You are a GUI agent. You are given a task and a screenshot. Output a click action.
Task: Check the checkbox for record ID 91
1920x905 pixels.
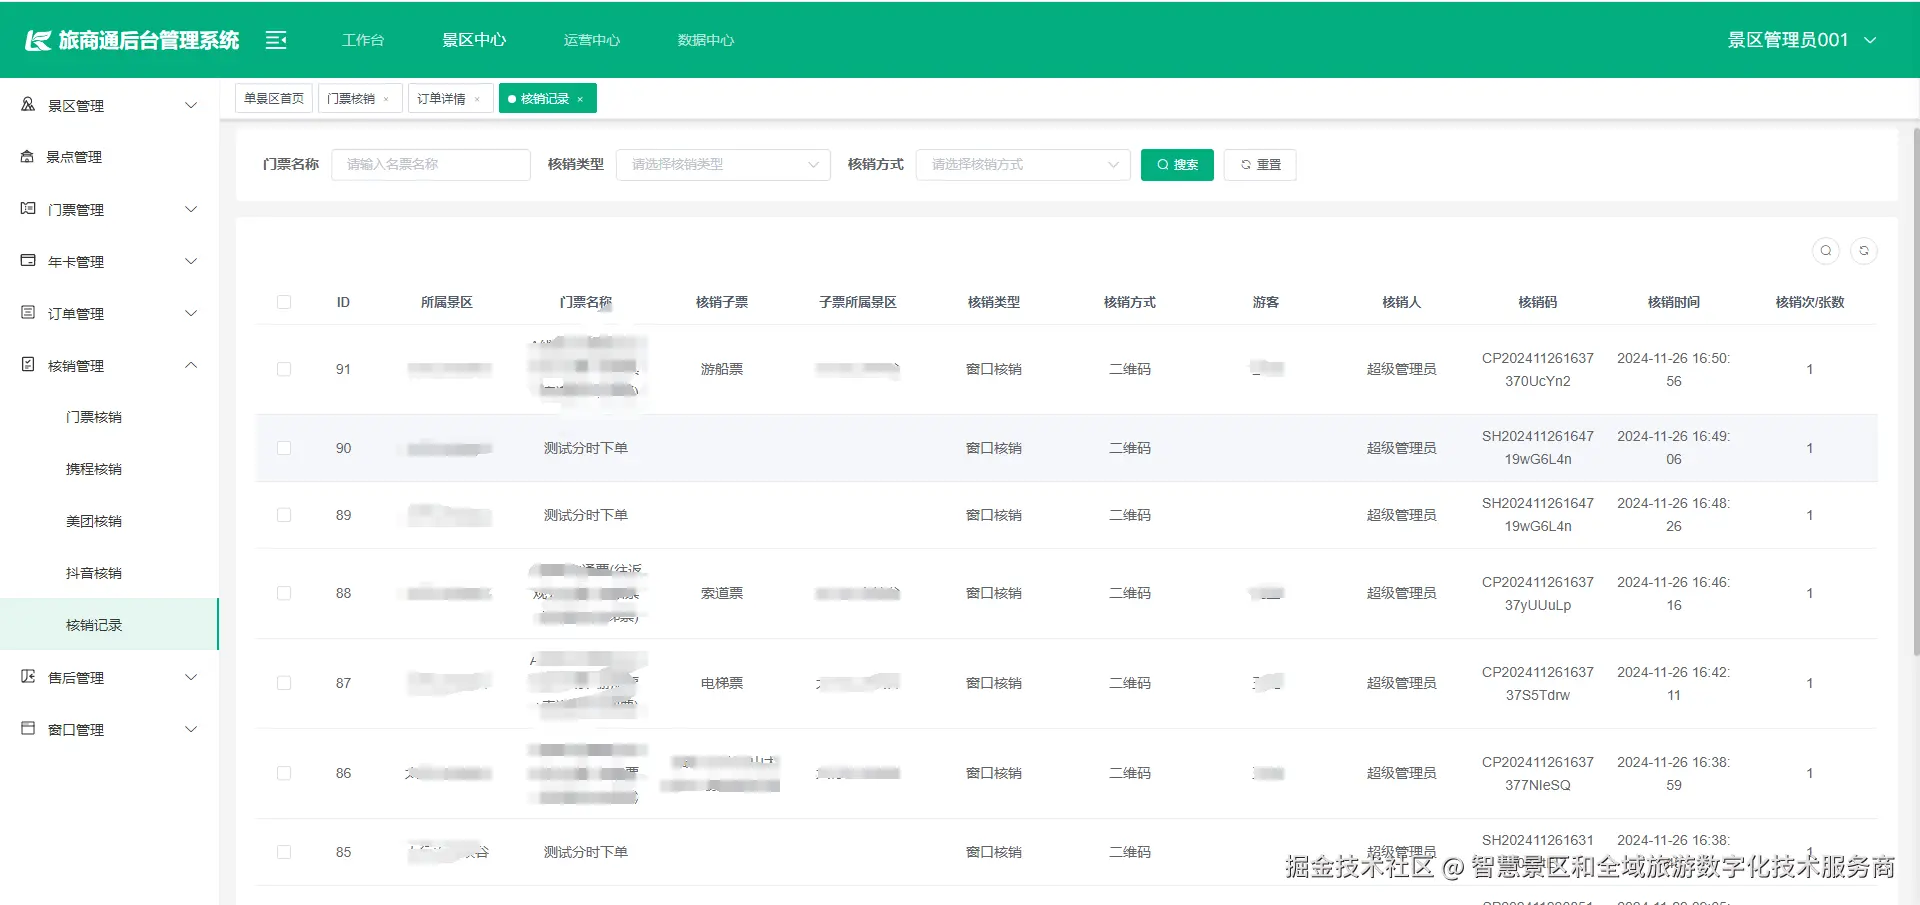click(x=284, y=369)
